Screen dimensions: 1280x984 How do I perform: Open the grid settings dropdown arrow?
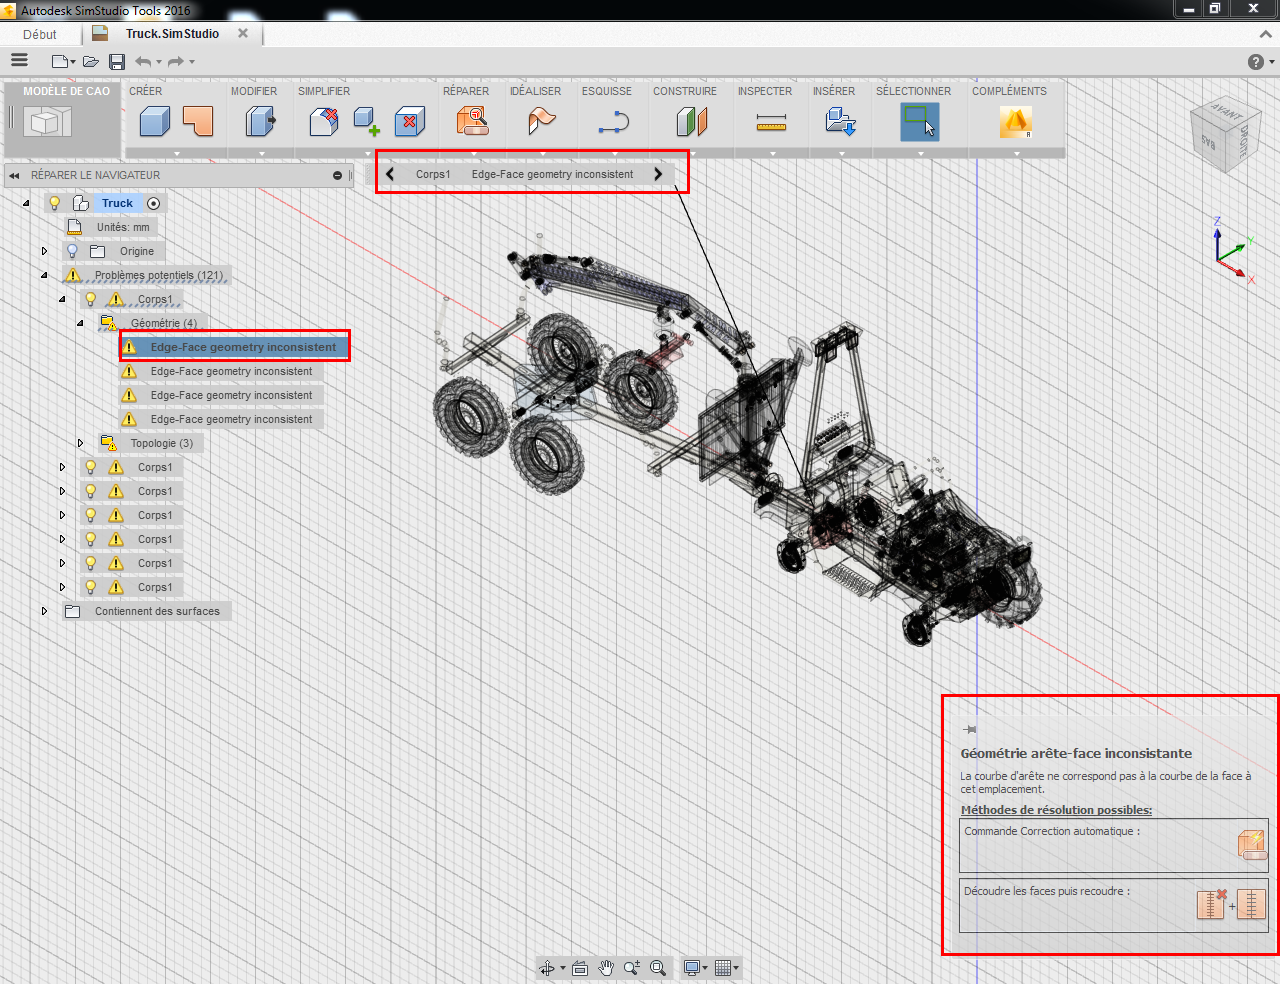(x=736, y=968)
